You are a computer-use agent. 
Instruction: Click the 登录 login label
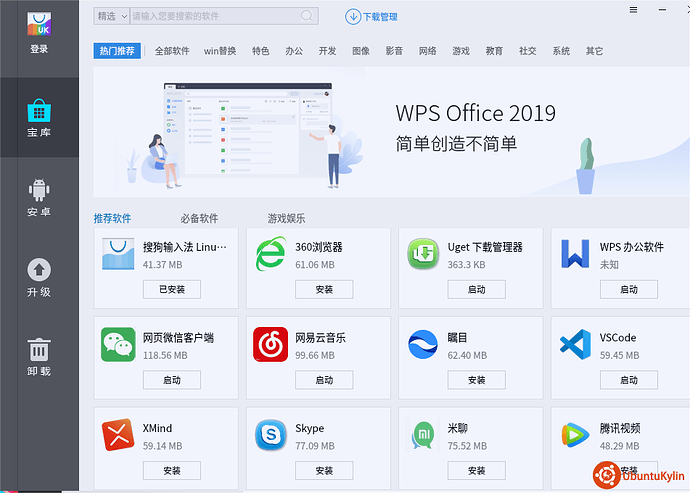pos(39,49)
